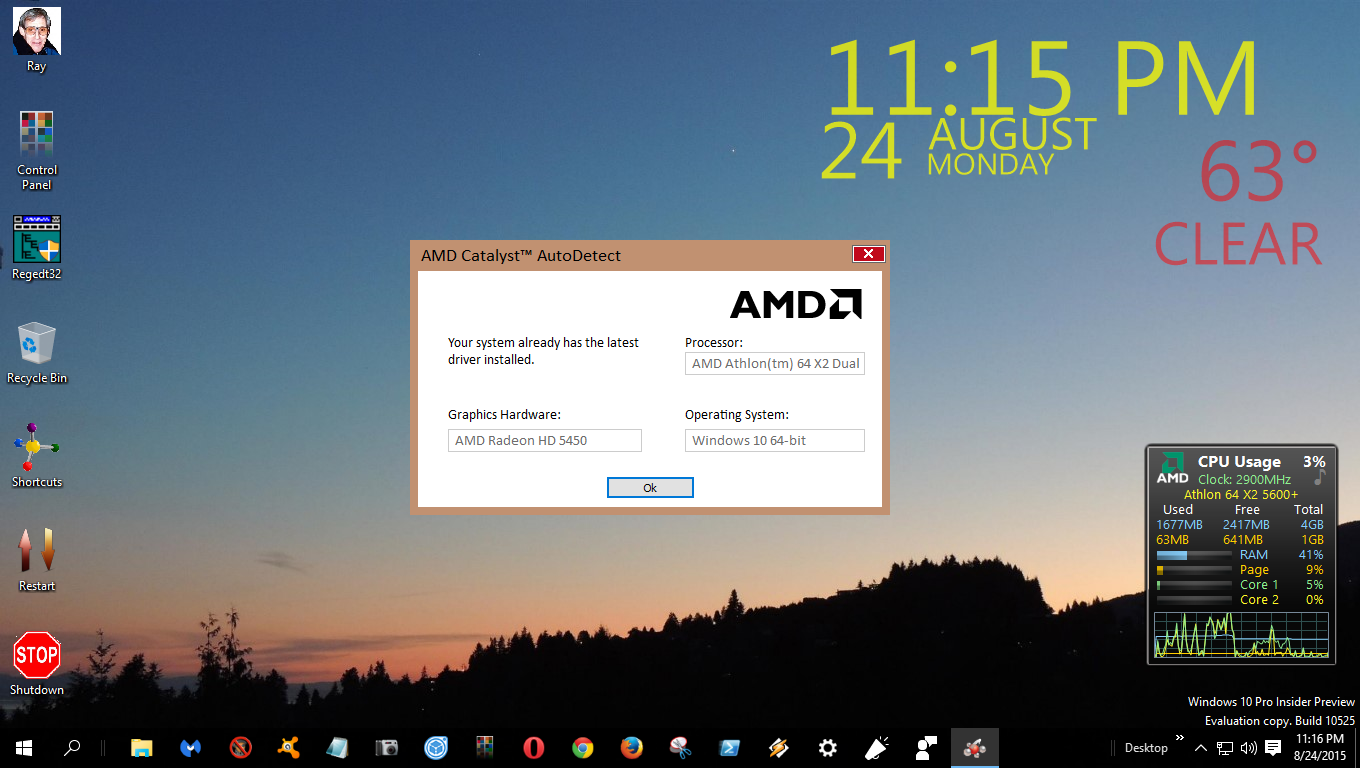Click the CLEAR weather condition text
Image resolution: width=1360 pixels, height=768 pixels.
(1238, 245)
